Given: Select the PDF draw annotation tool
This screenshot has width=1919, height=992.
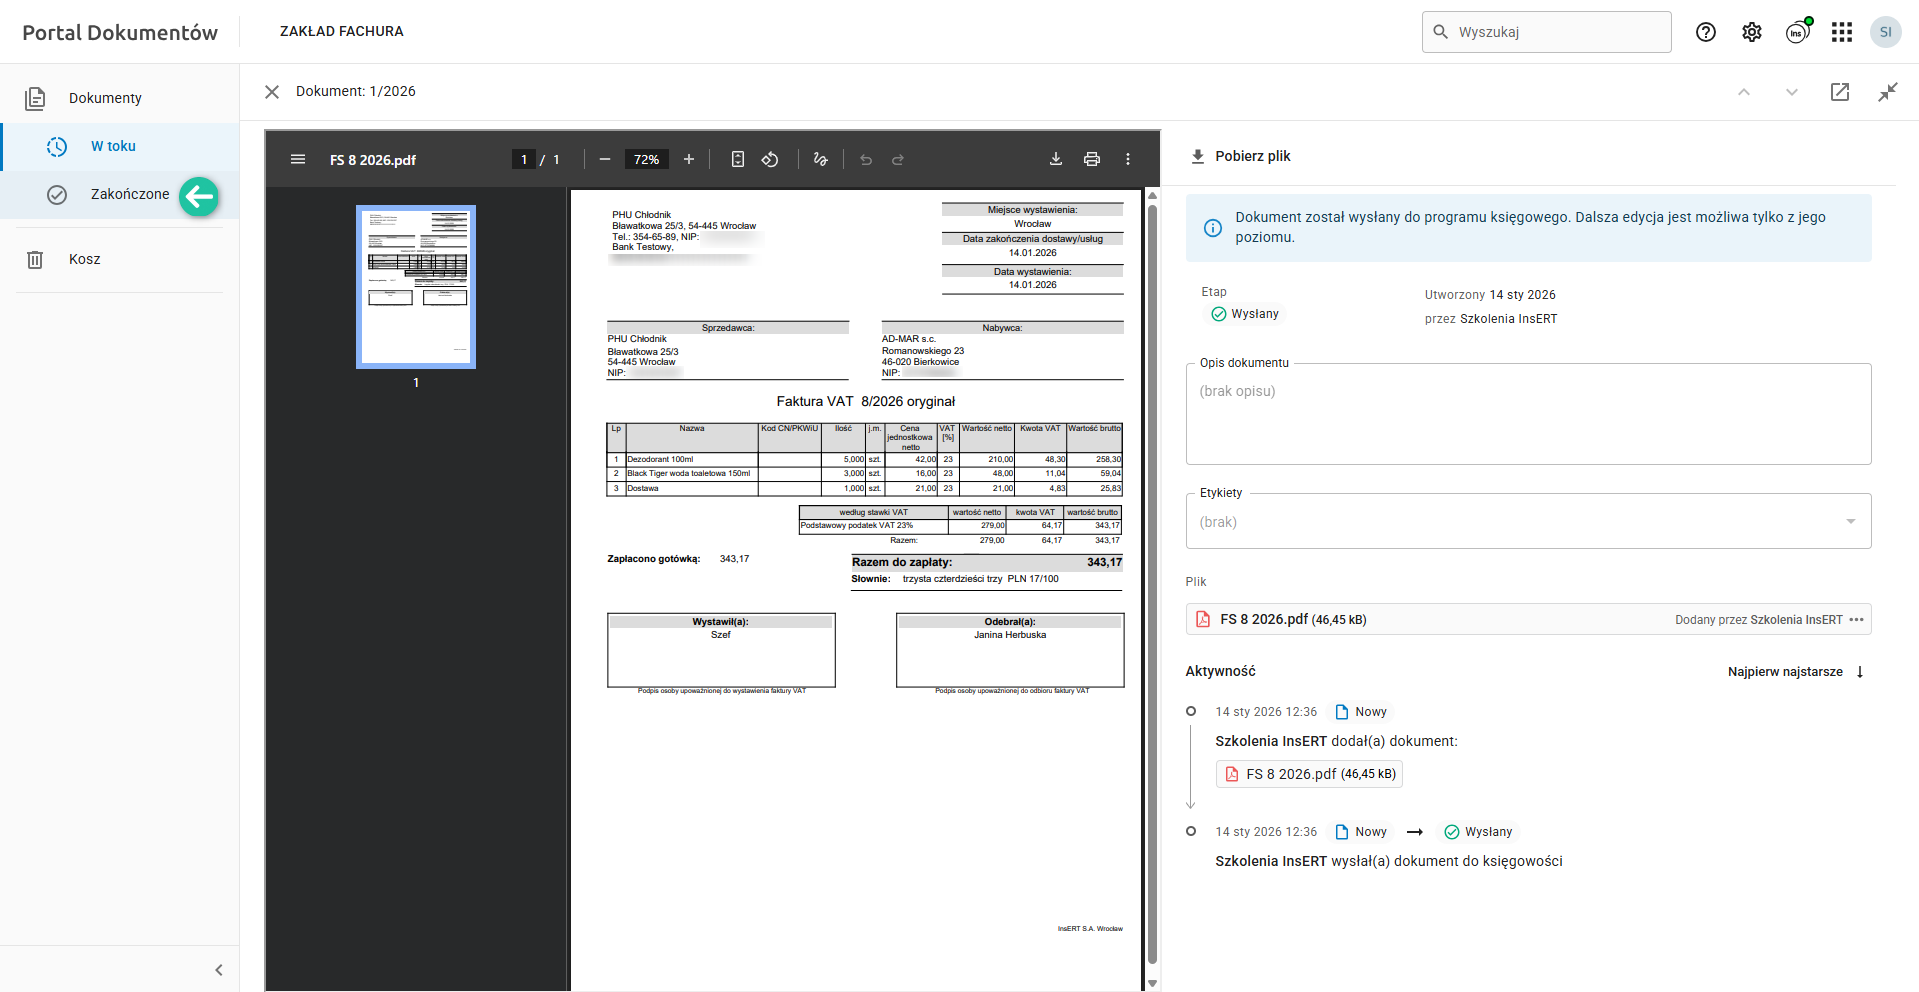Looking at the screenshot, I should click(821, 160).
